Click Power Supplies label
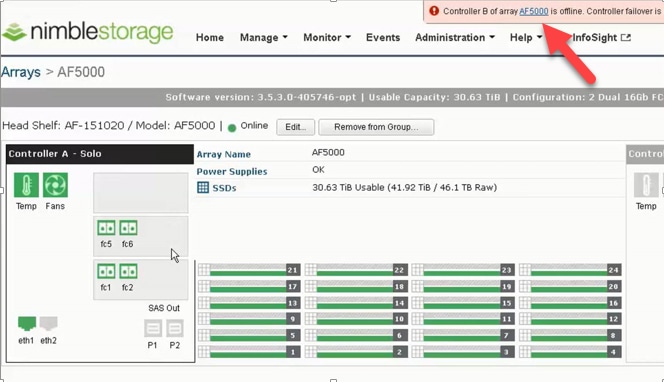The height and width of the screenshot is (382, 664). [x=232, y=172]
